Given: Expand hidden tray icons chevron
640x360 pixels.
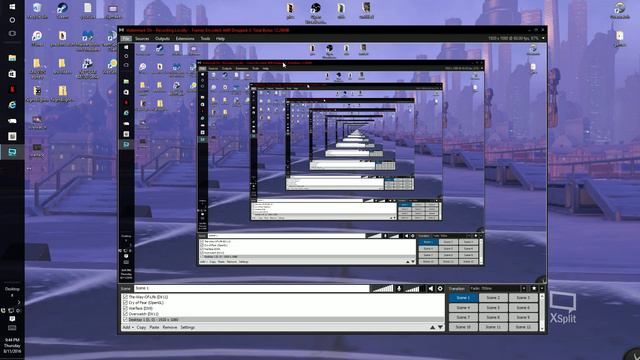Looking at the screenshot, I should tap(19, 302).
